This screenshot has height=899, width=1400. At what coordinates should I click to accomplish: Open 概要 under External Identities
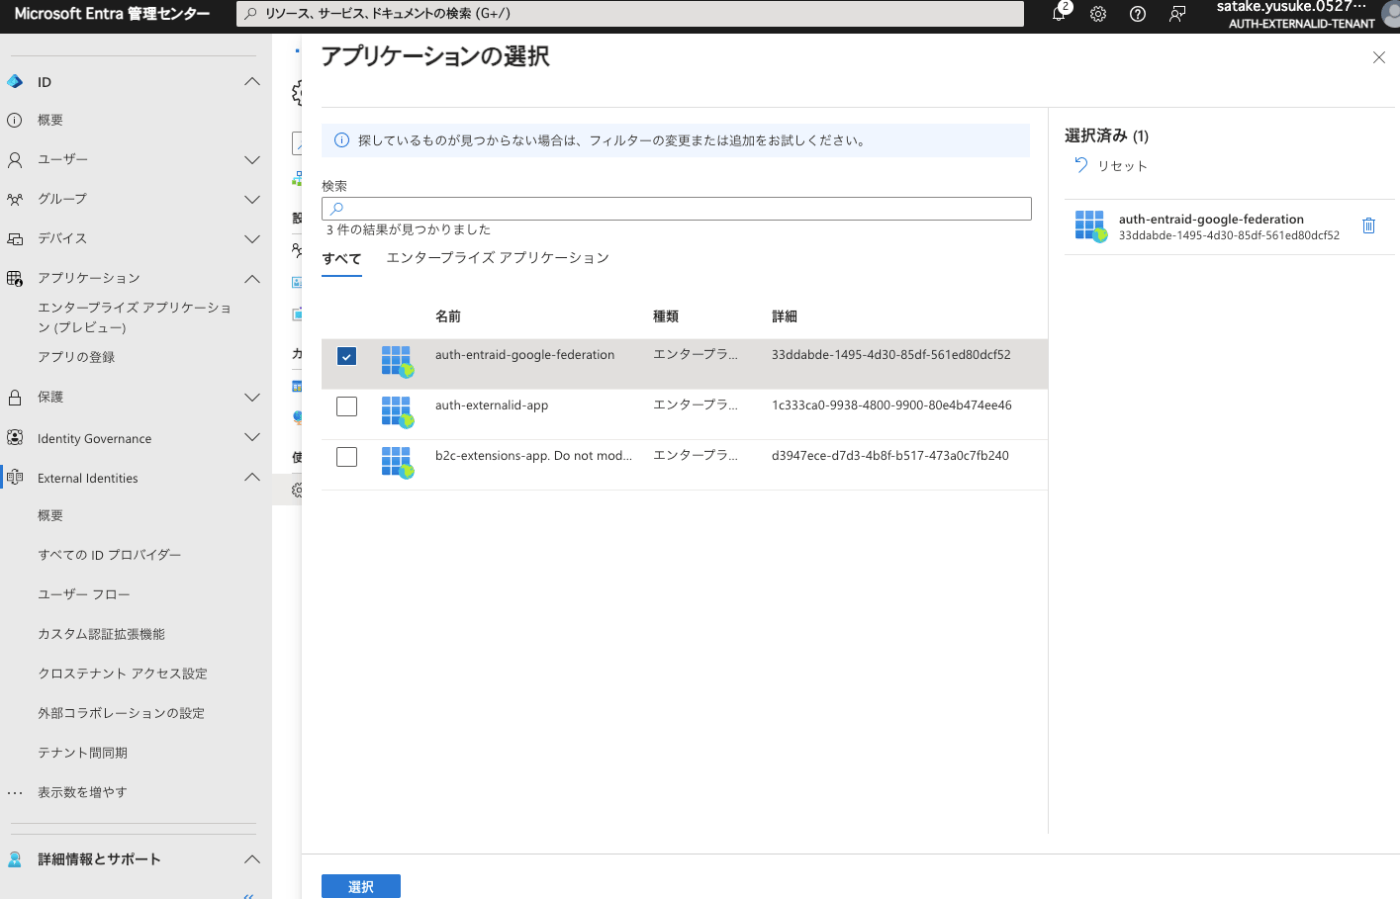[50, 516]
